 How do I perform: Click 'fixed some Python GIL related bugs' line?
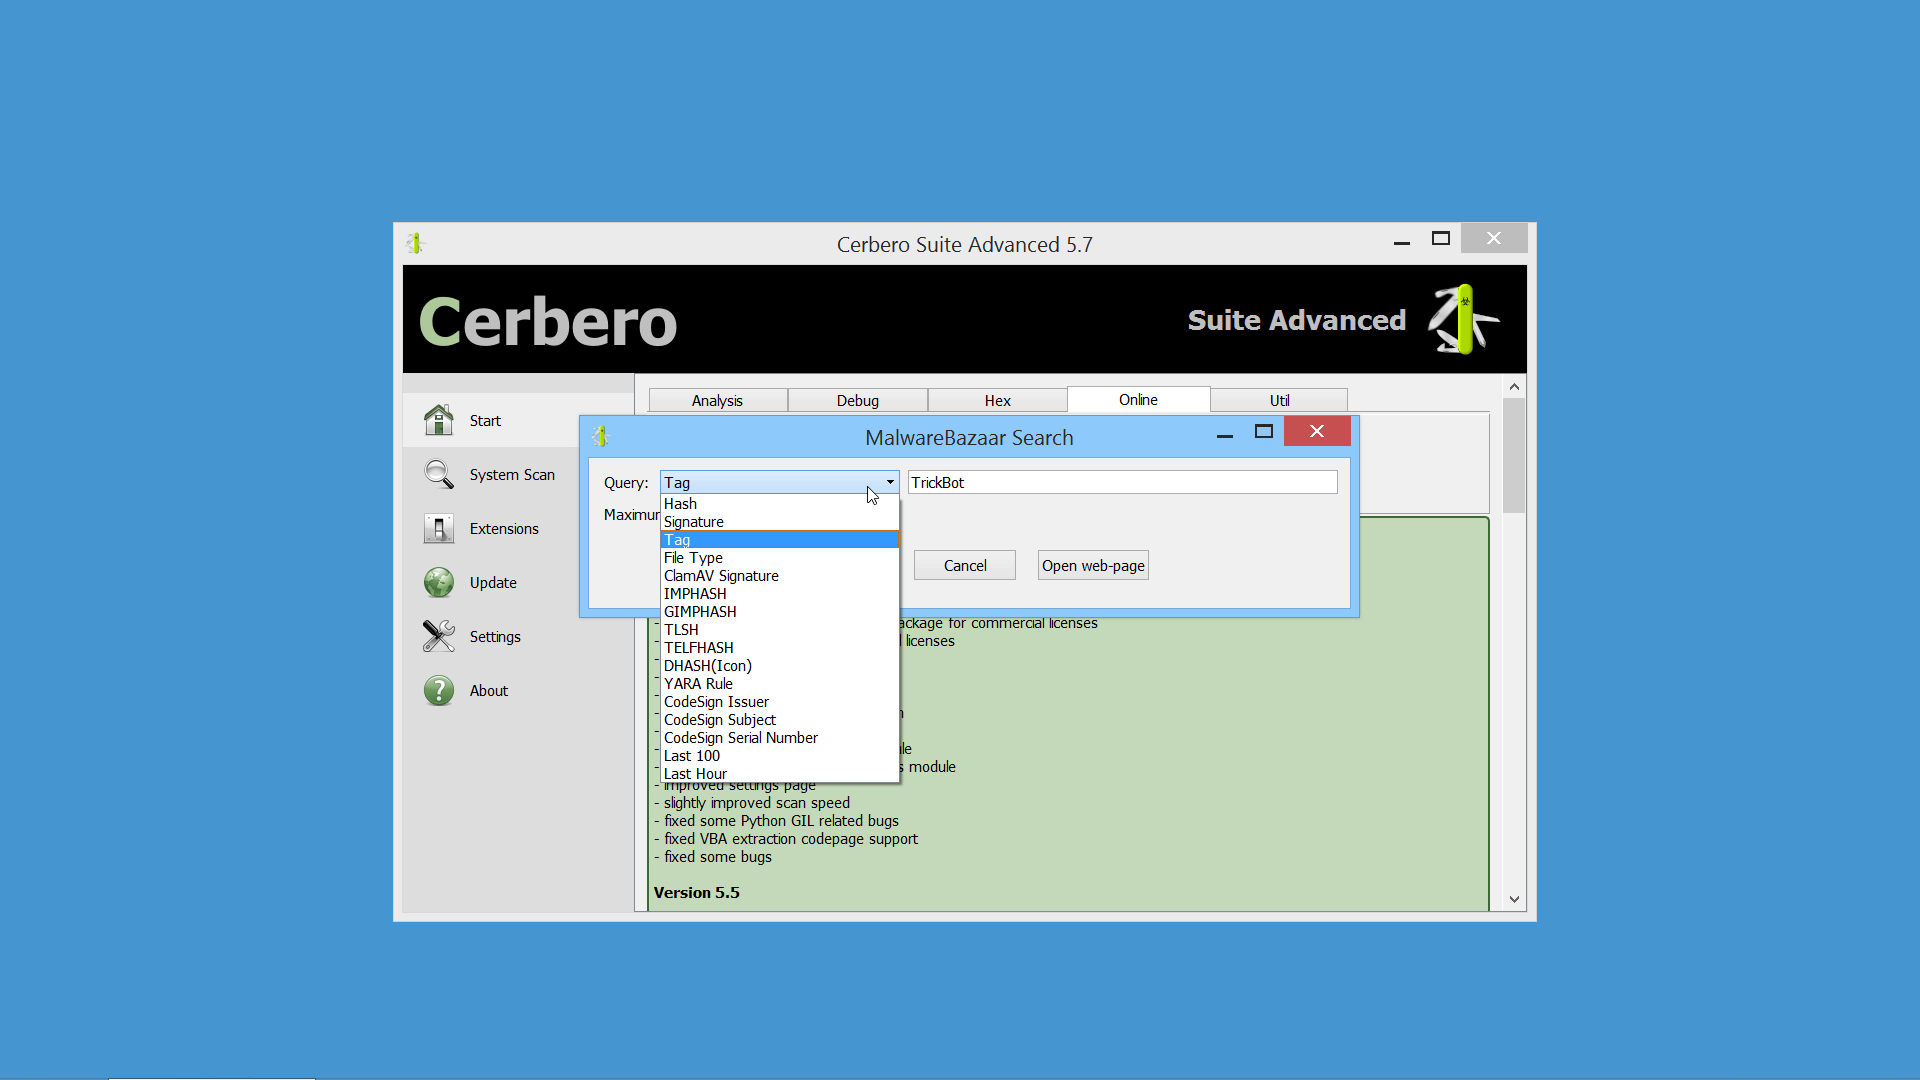781,821
